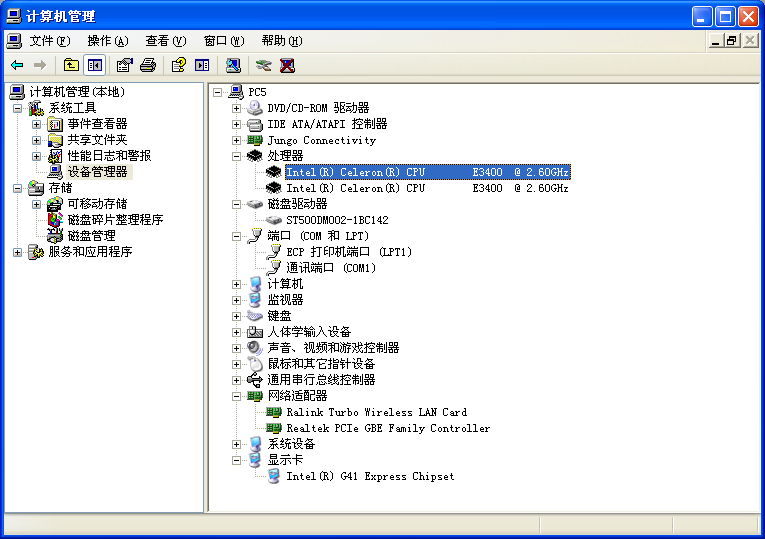Click the 磁盘管理 icon
This screenshot has width=765, height=539.
tap(55, 236)
